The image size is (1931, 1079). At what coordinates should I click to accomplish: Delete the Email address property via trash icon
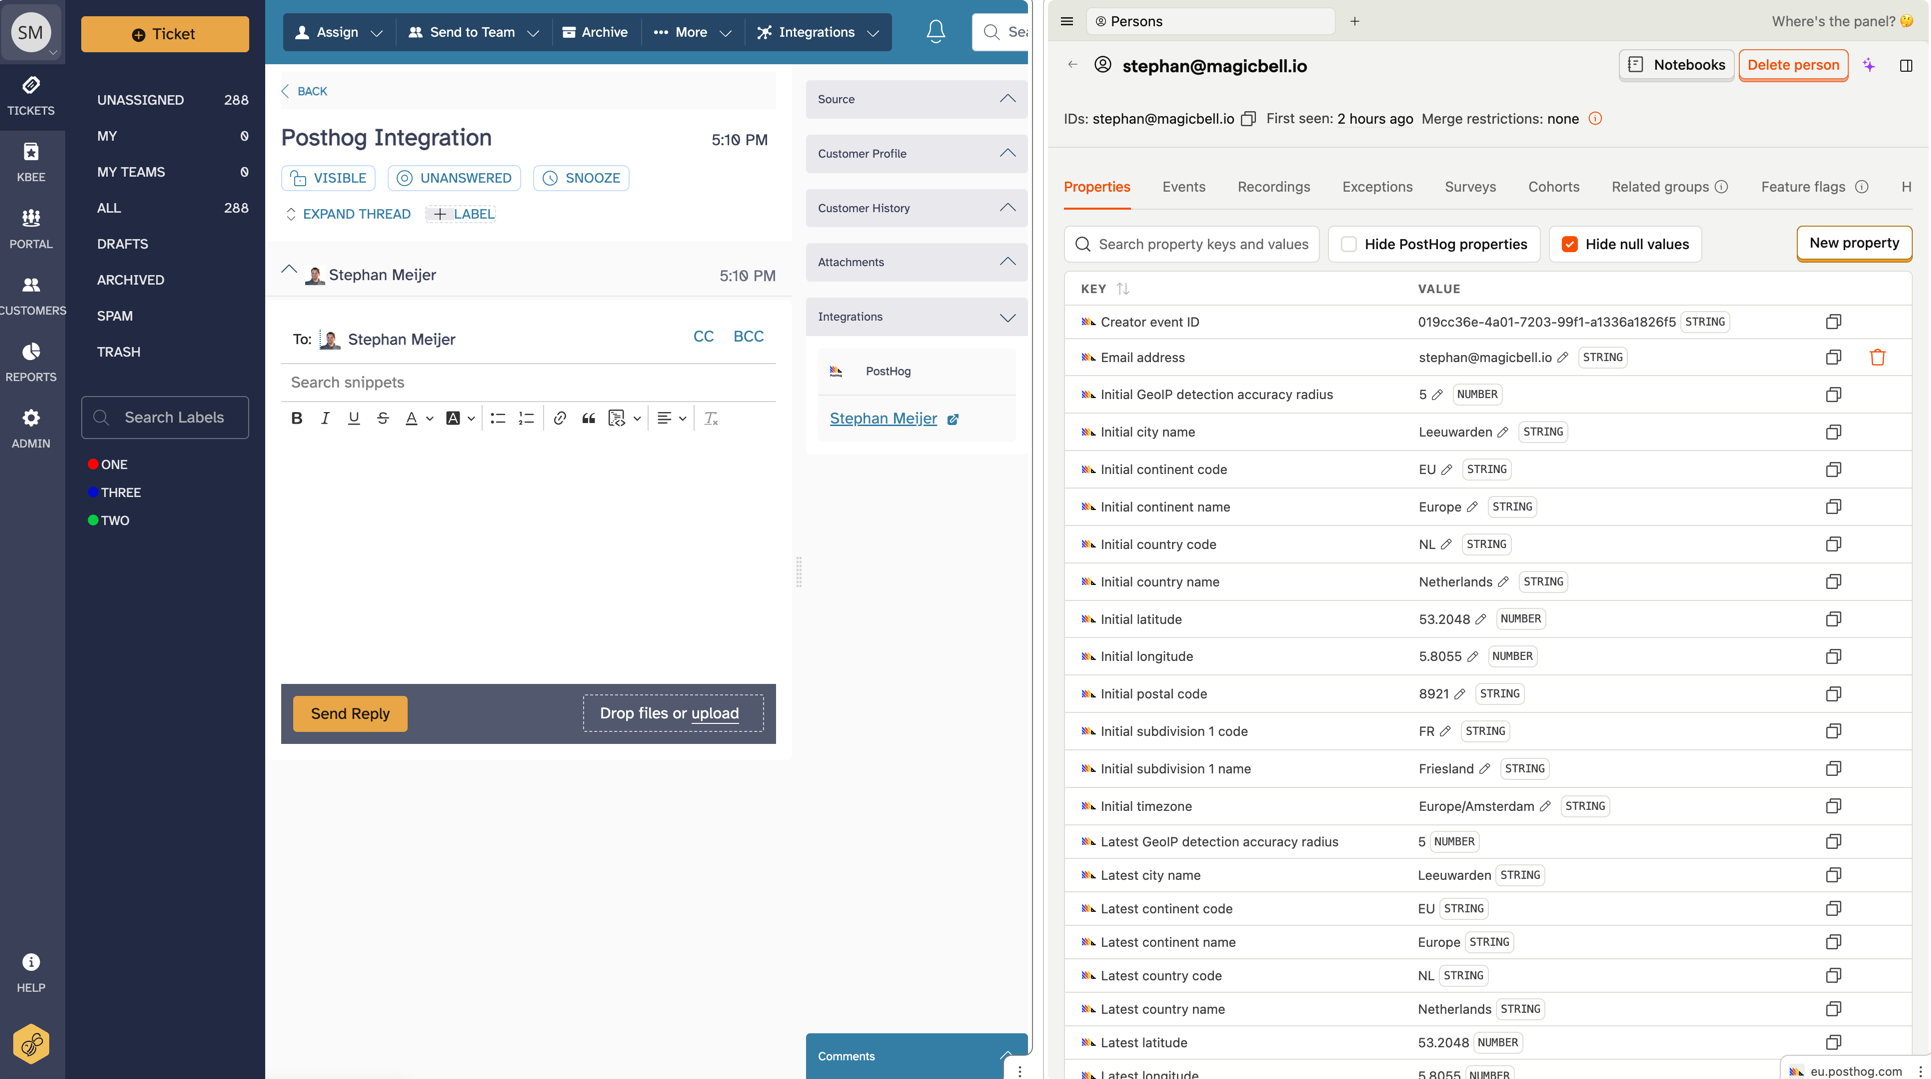pyautogui.click(x=1877, y=357)
